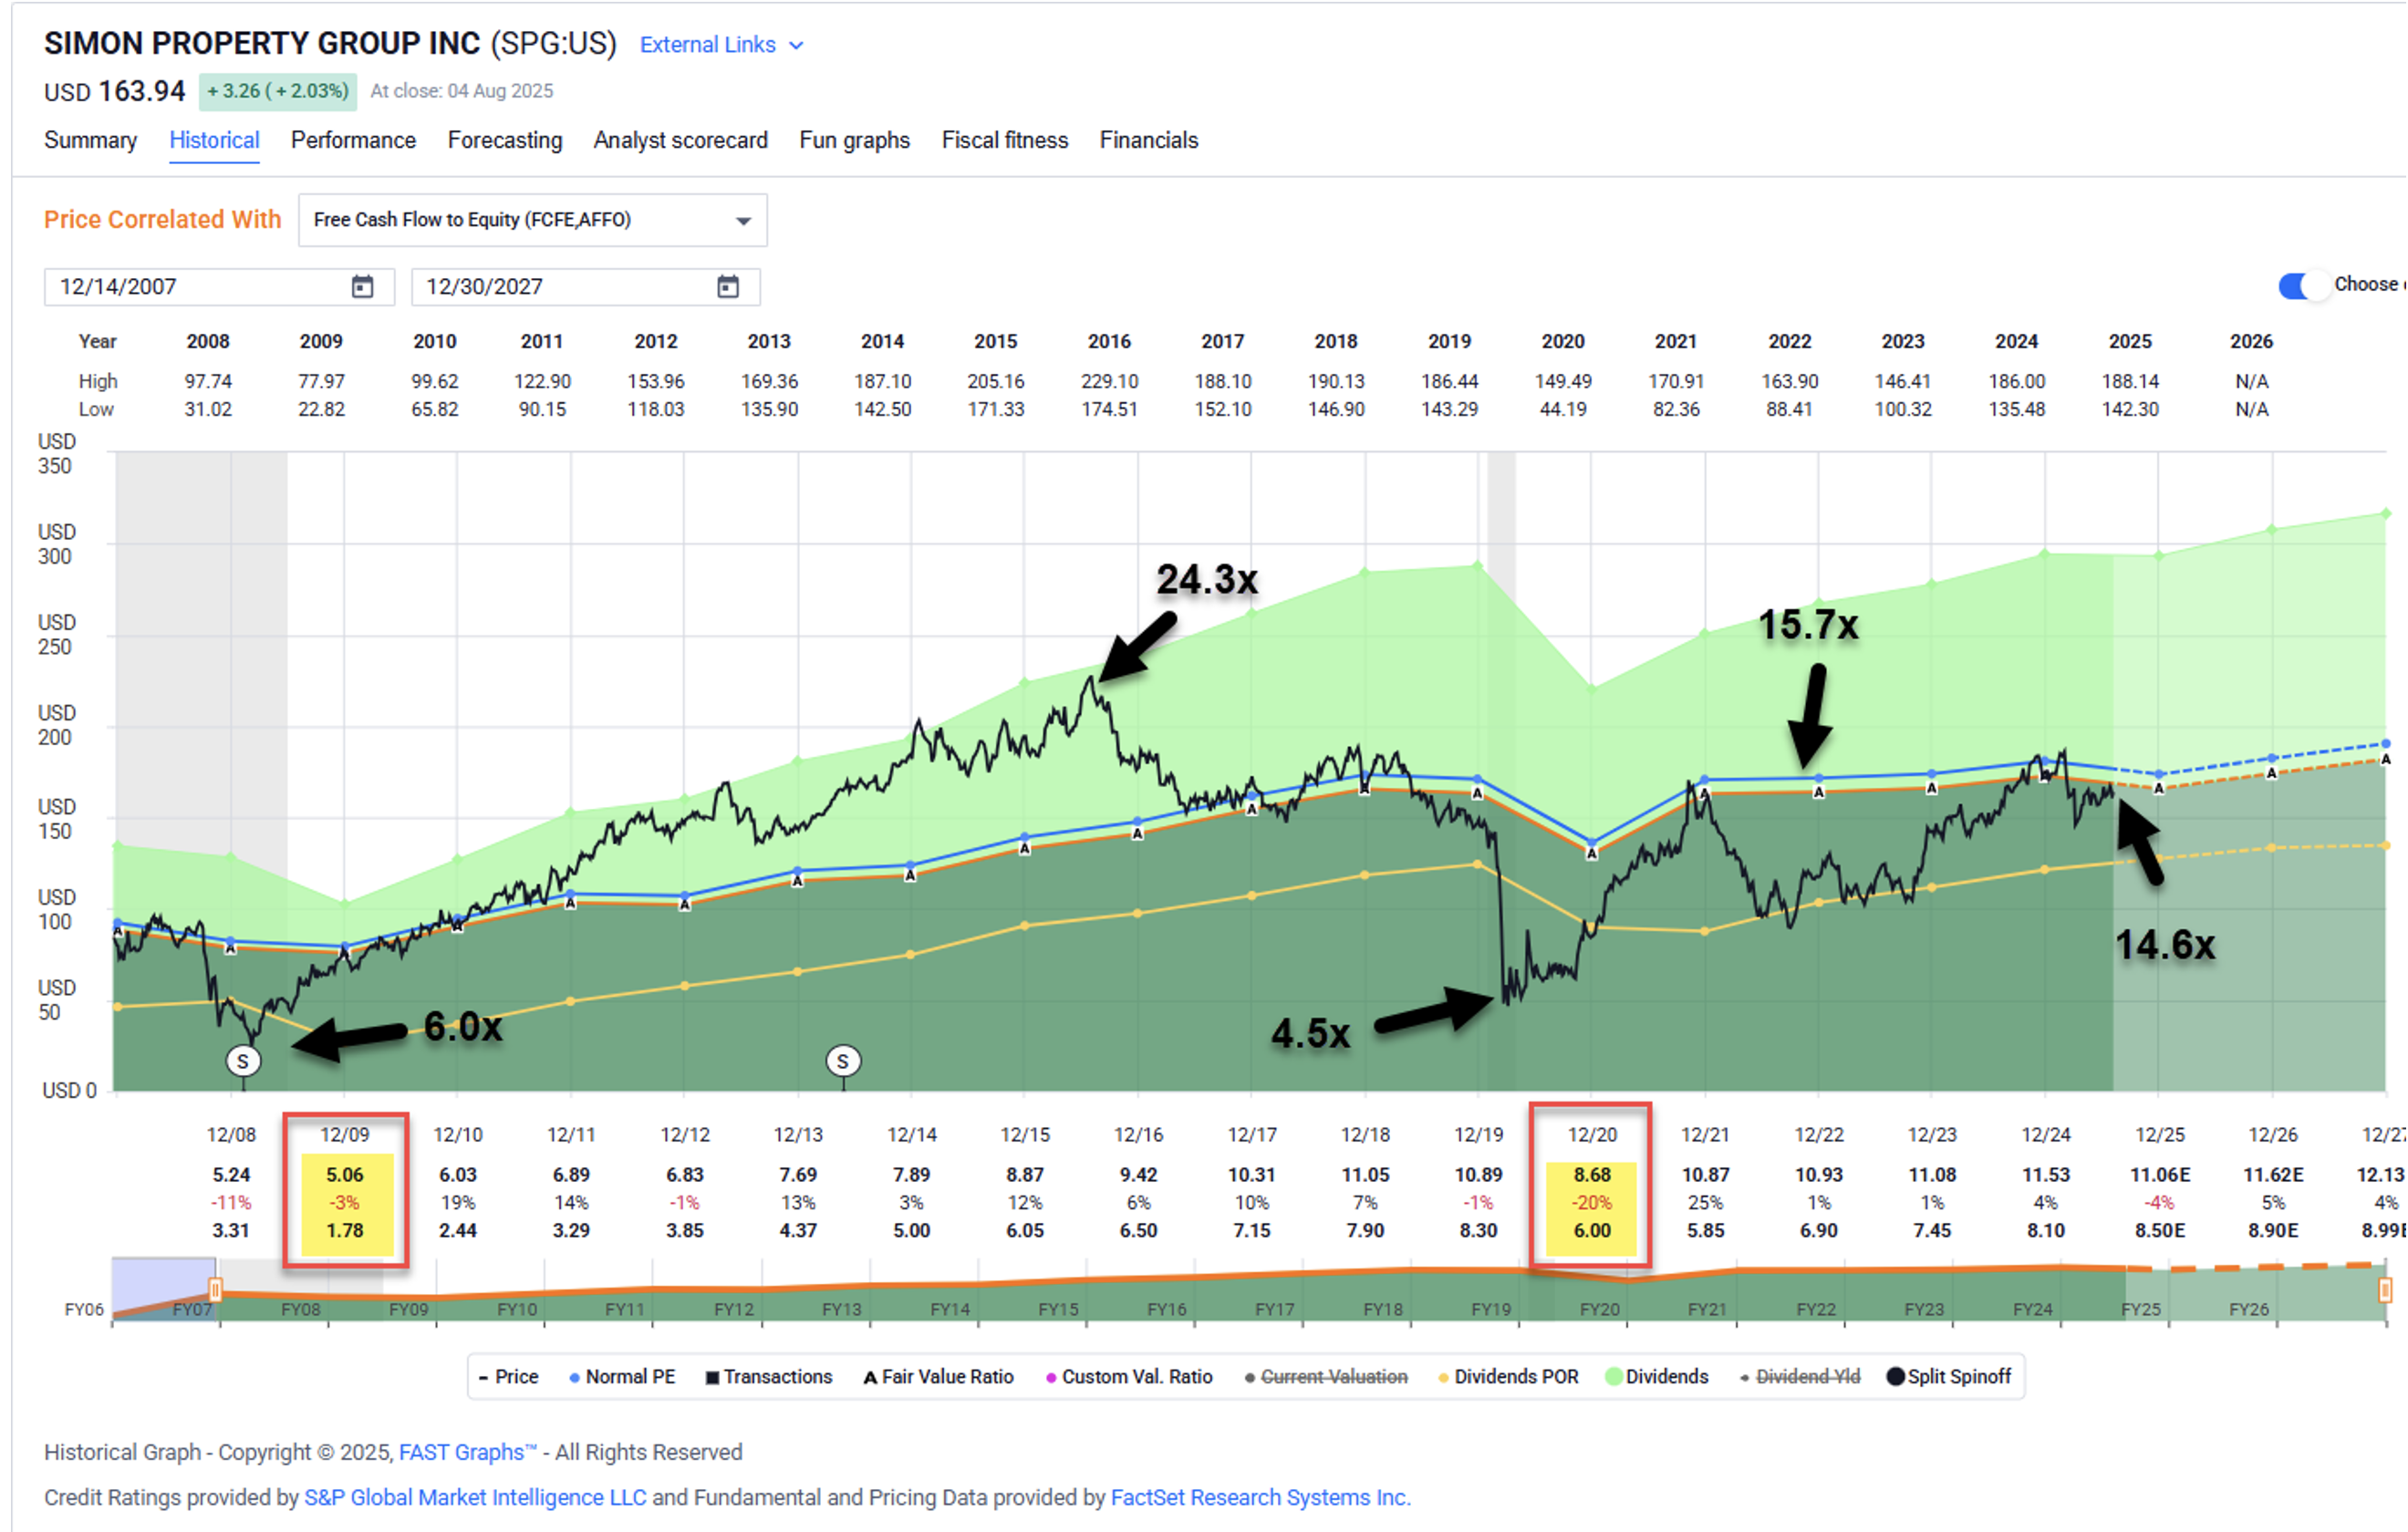This screenshot has width=2408, height=1532.
Task: Click the 2020 Low value 44.19
Action: click(x=1562, y=410)
